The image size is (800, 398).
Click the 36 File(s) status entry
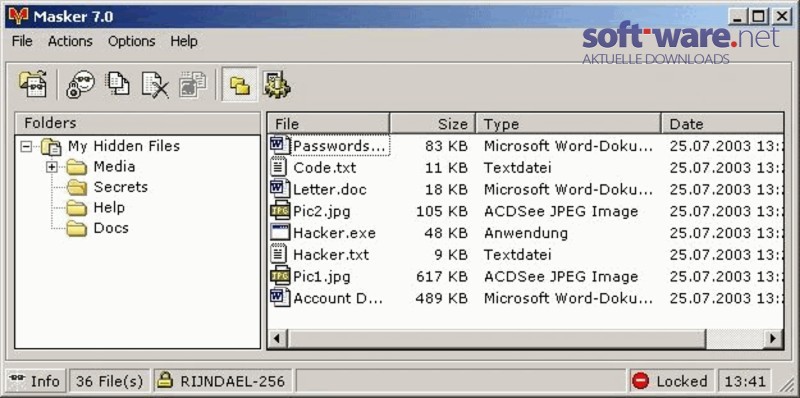[x=109, y=381]
